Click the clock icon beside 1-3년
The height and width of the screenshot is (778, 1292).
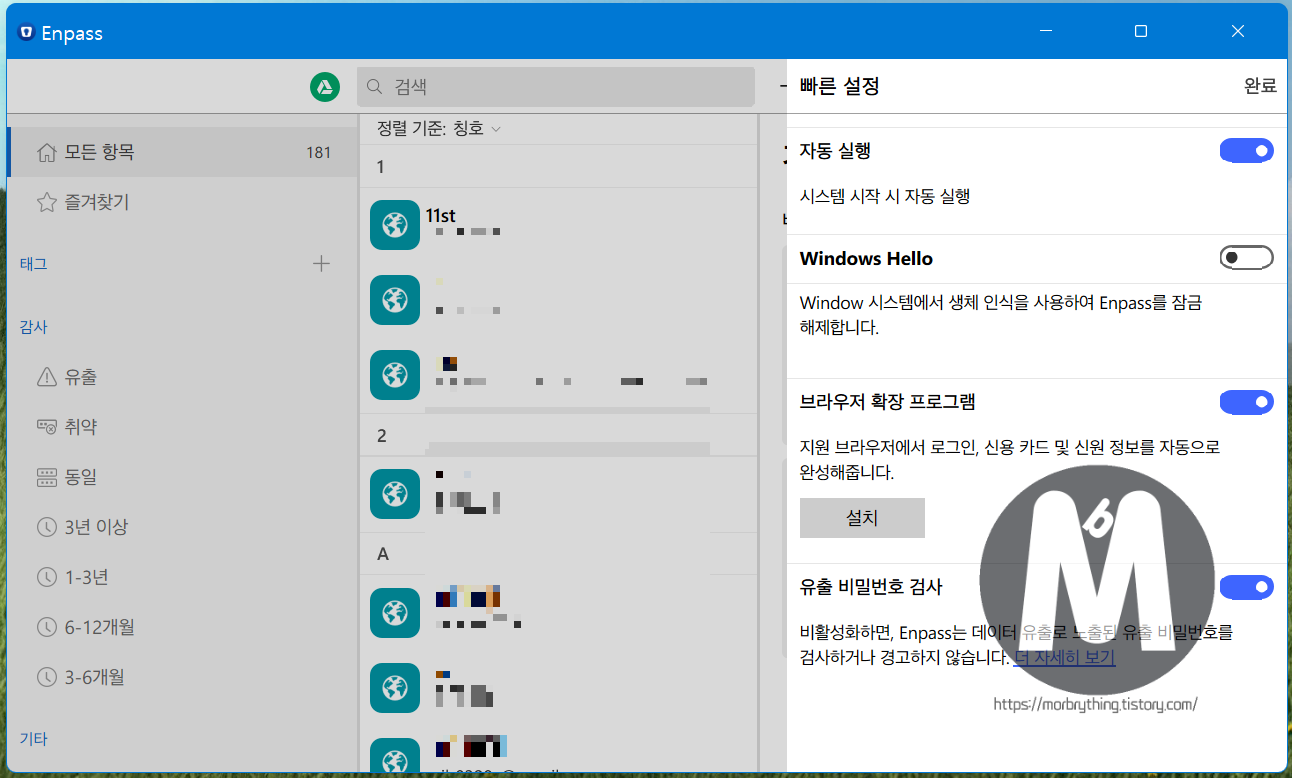click(x=46, y=577)
